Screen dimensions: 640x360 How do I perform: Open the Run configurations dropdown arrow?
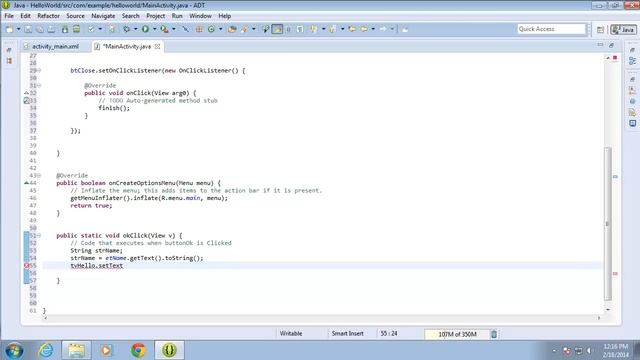[154, 29]
